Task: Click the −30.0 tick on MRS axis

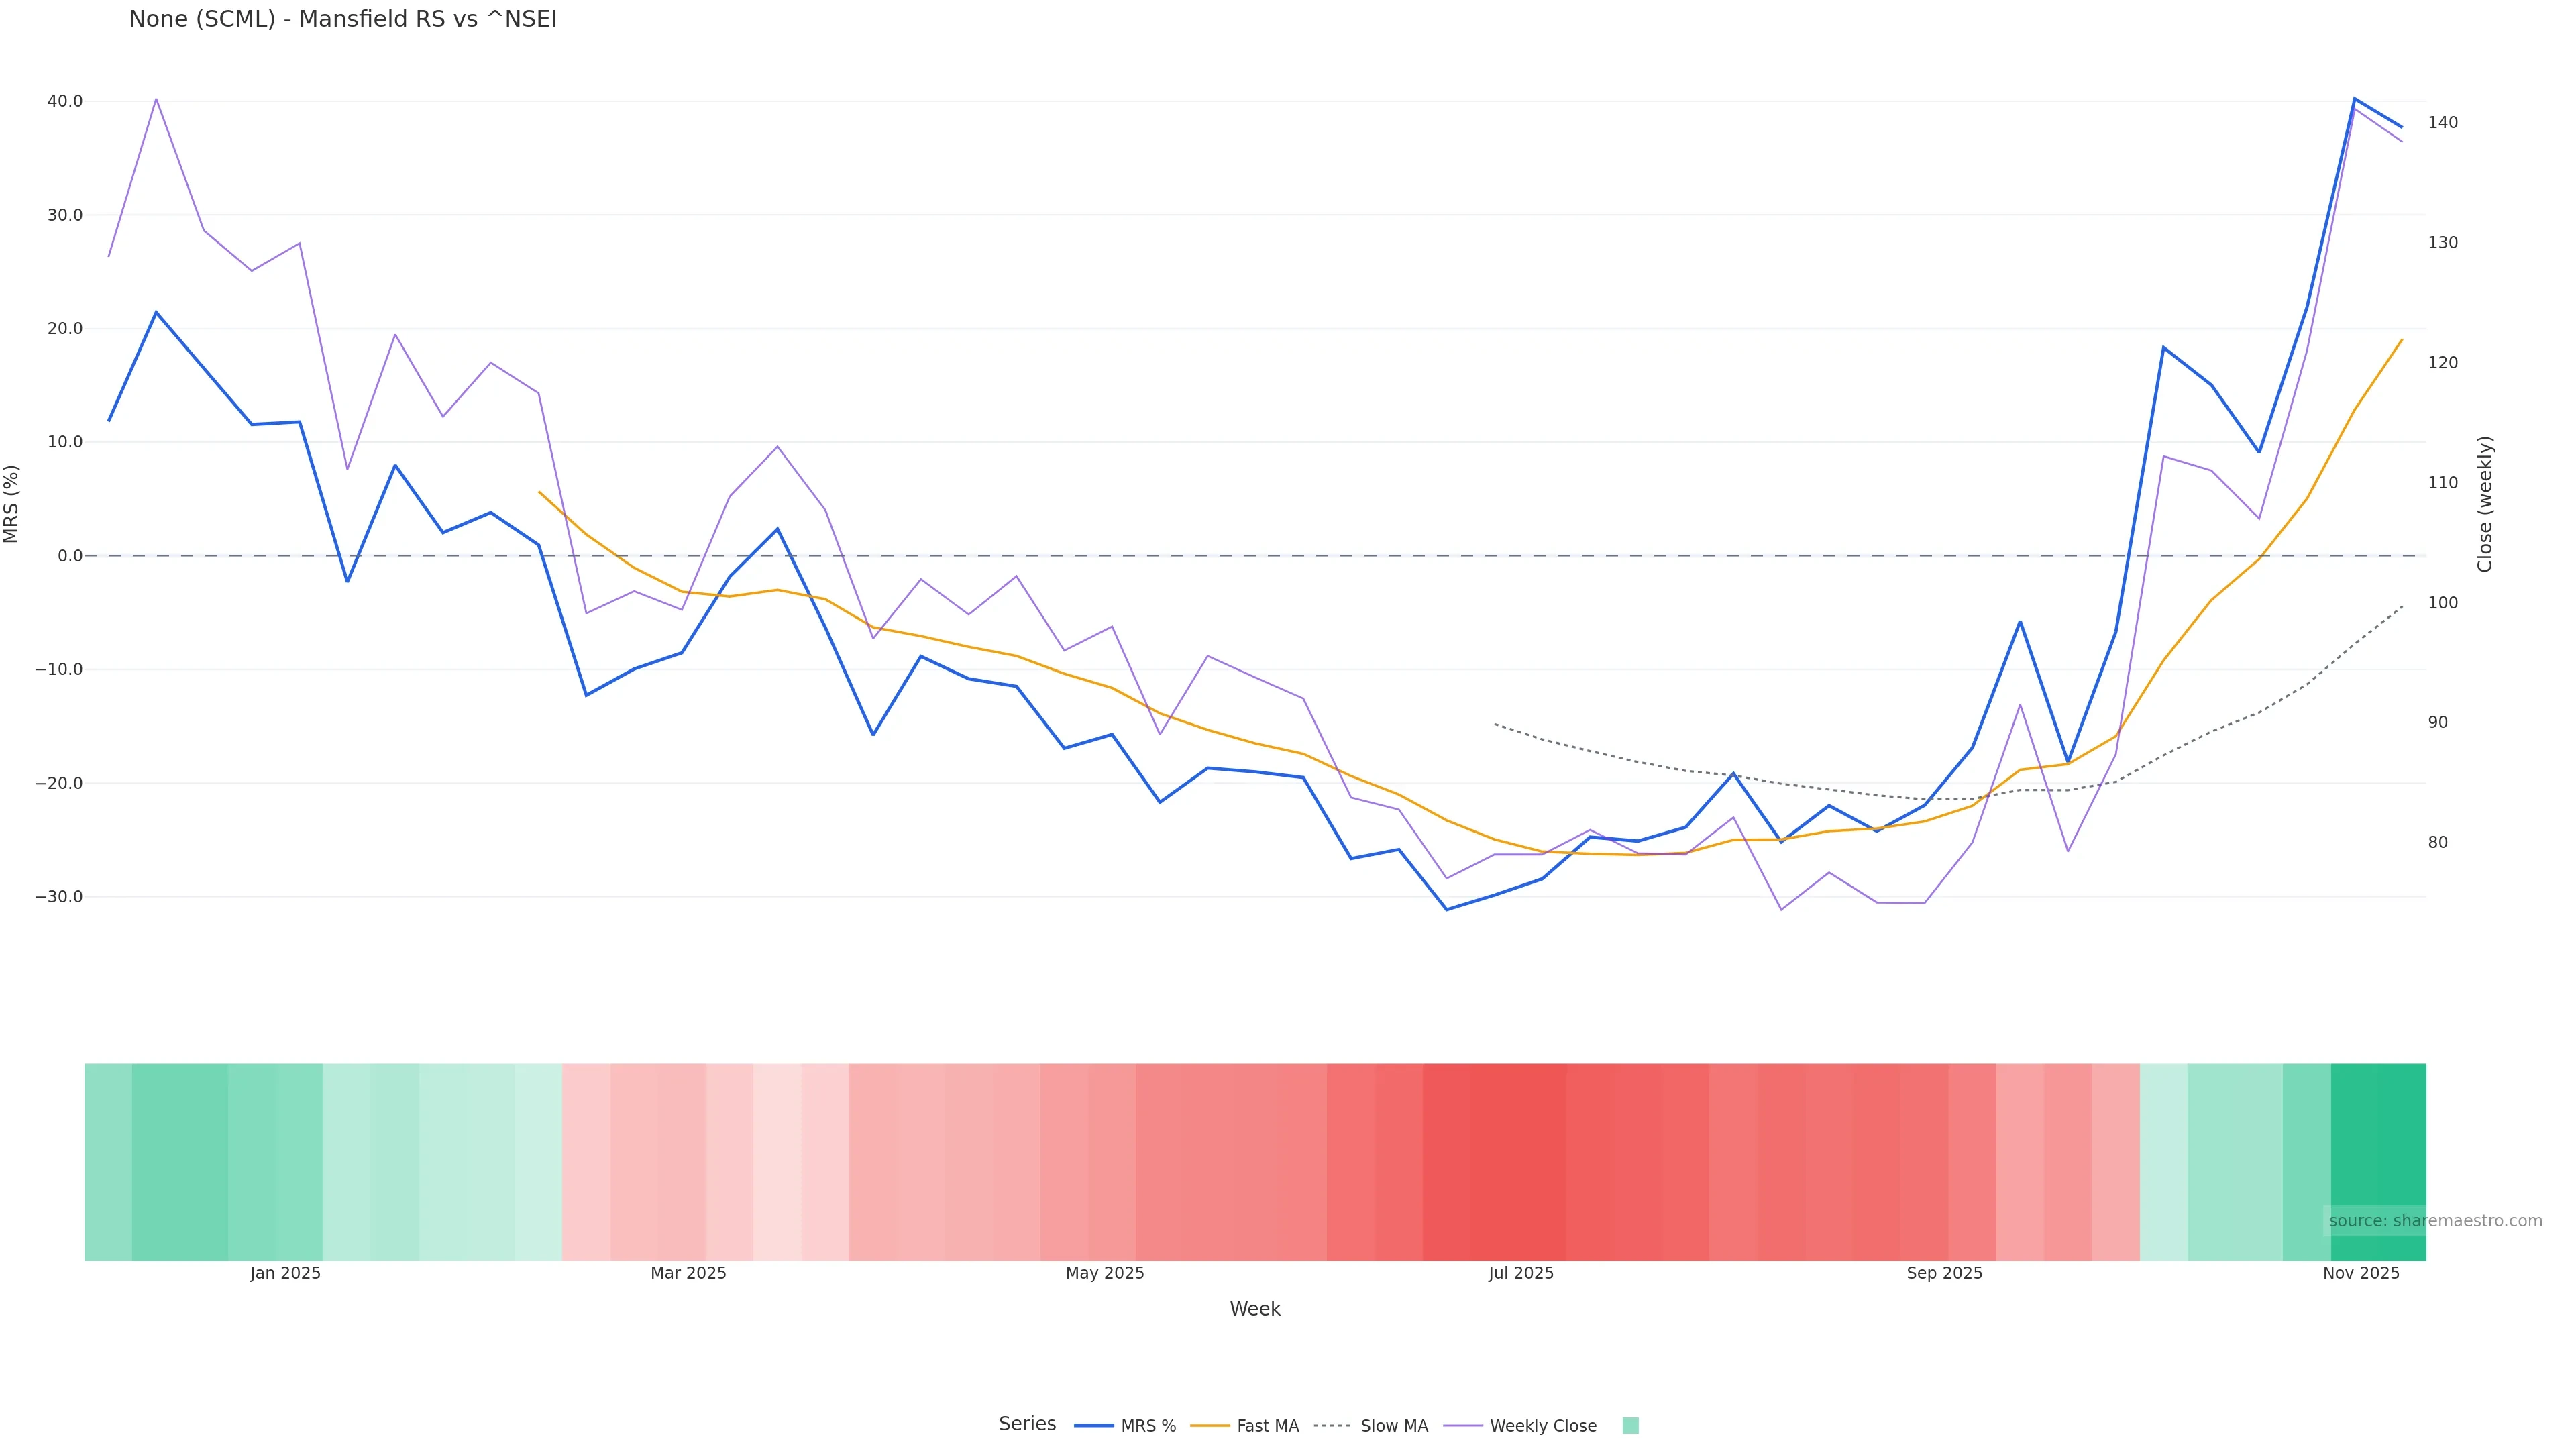Action: [59, 897]
